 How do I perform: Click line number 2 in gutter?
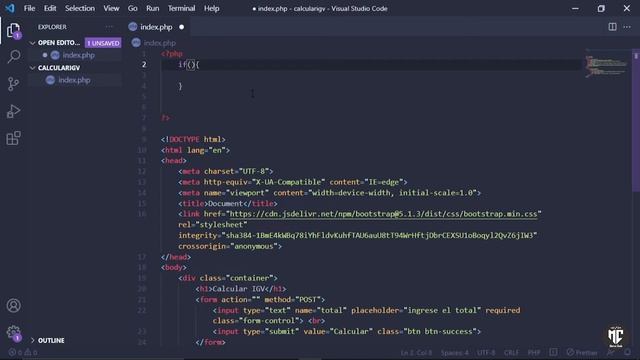pyautogui.click(x=144, y=64)
